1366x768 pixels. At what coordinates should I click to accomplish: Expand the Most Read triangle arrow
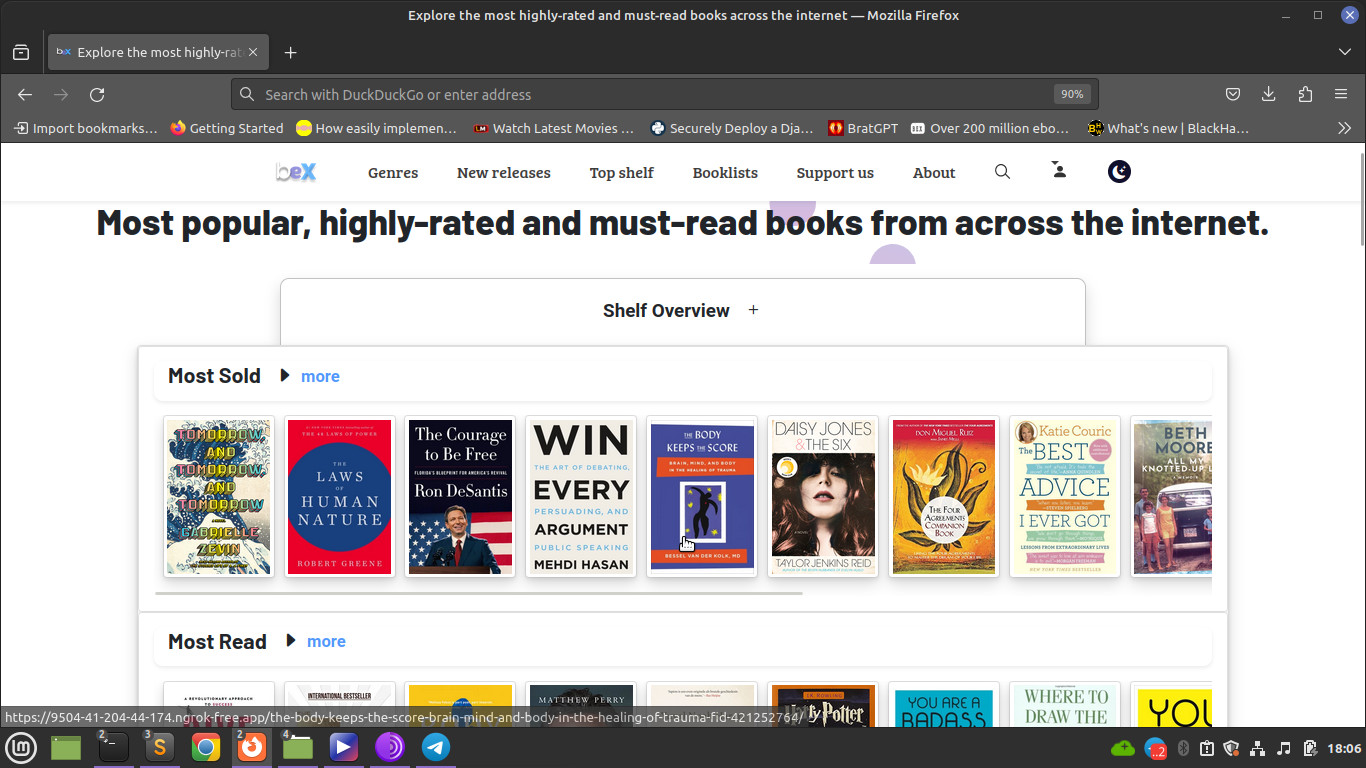coord(291,641)
